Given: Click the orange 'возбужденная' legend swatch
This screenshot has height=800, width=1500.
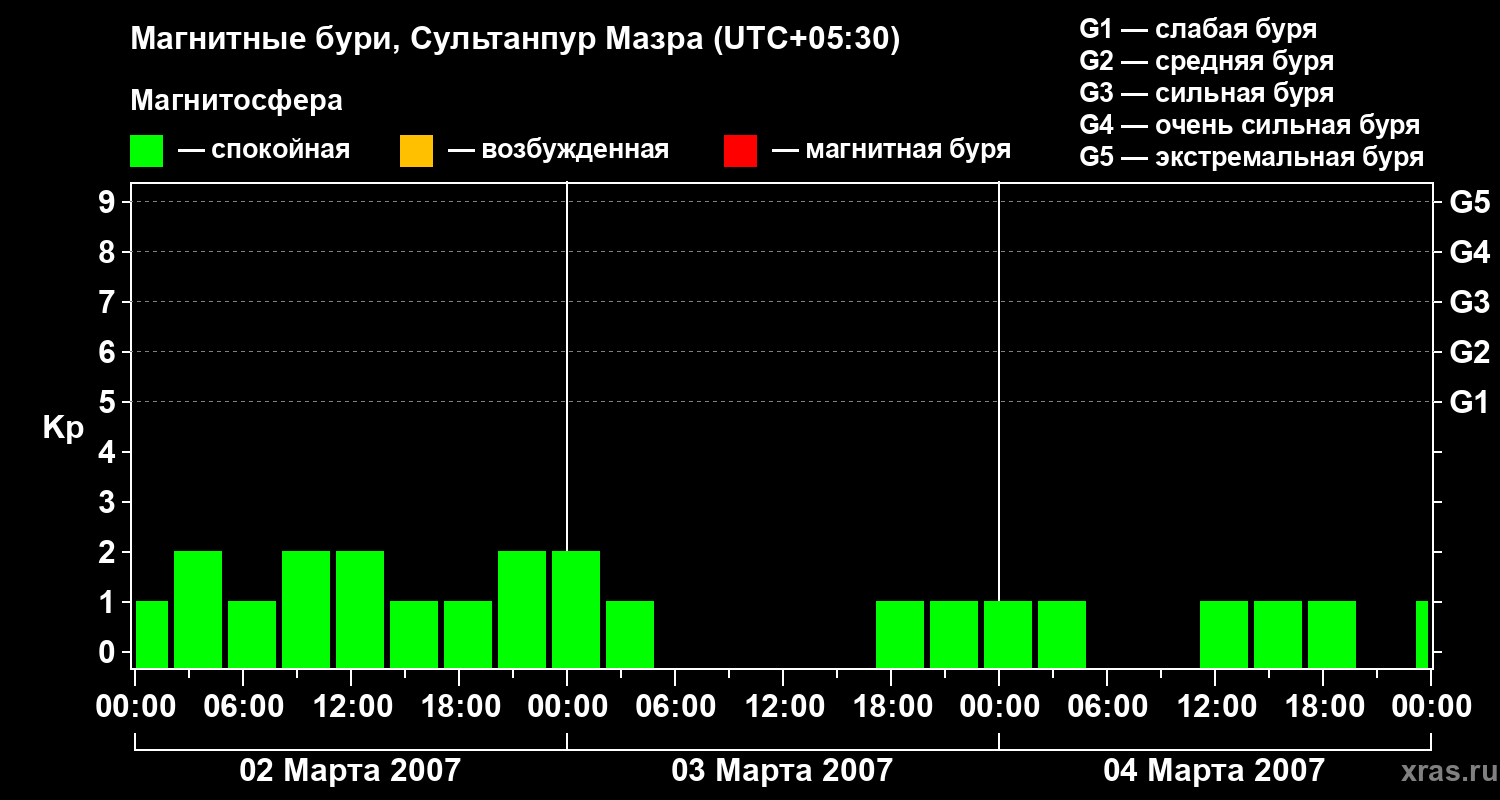Looking at the screenshot, I should (416, 151).
